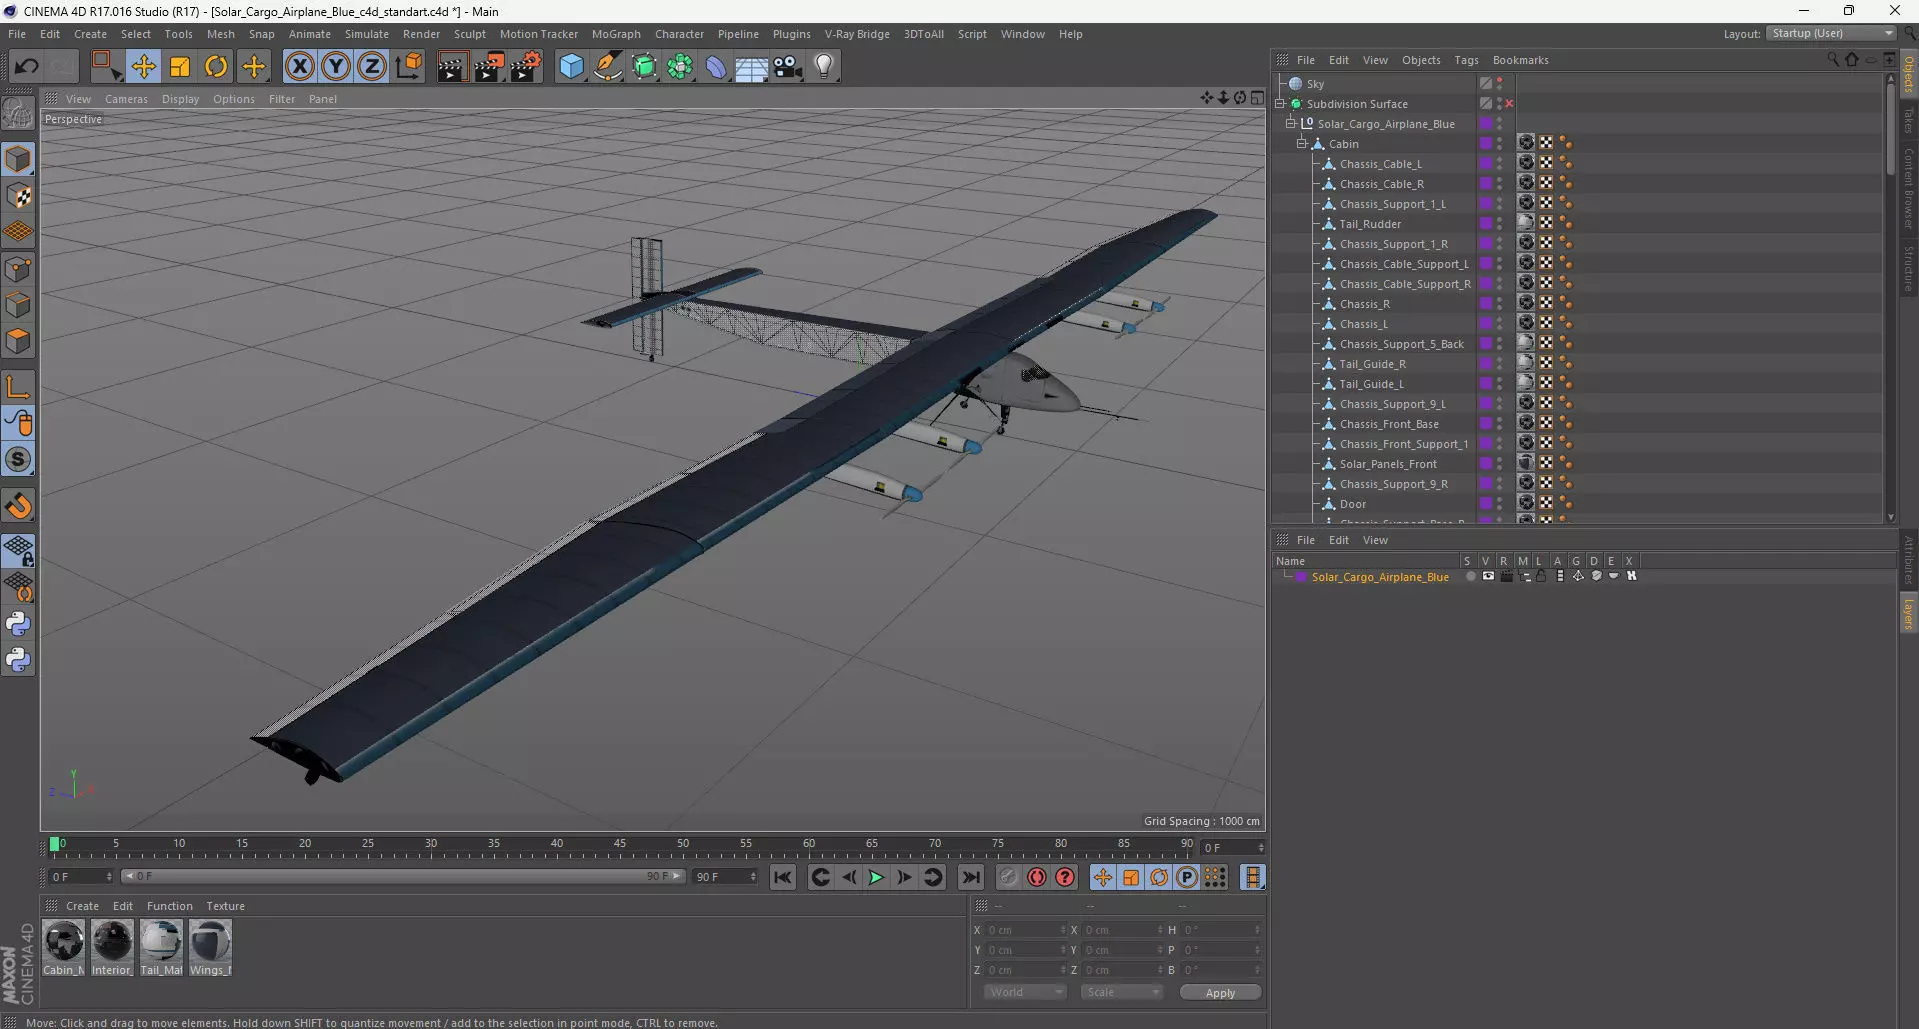Go to start of animation
This screenshot has width=1919, height=1029.
click(783, 877)
